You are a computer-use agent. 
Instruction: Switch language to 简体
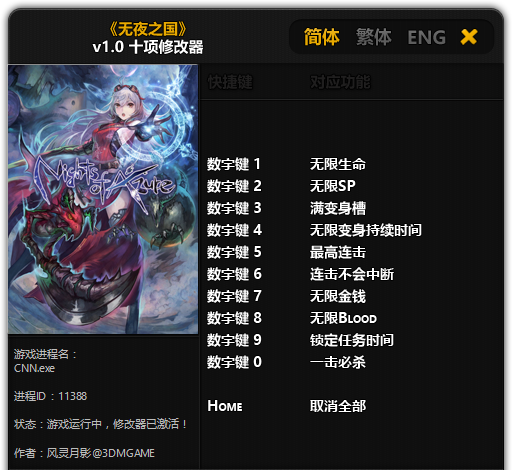coord(322,37)
